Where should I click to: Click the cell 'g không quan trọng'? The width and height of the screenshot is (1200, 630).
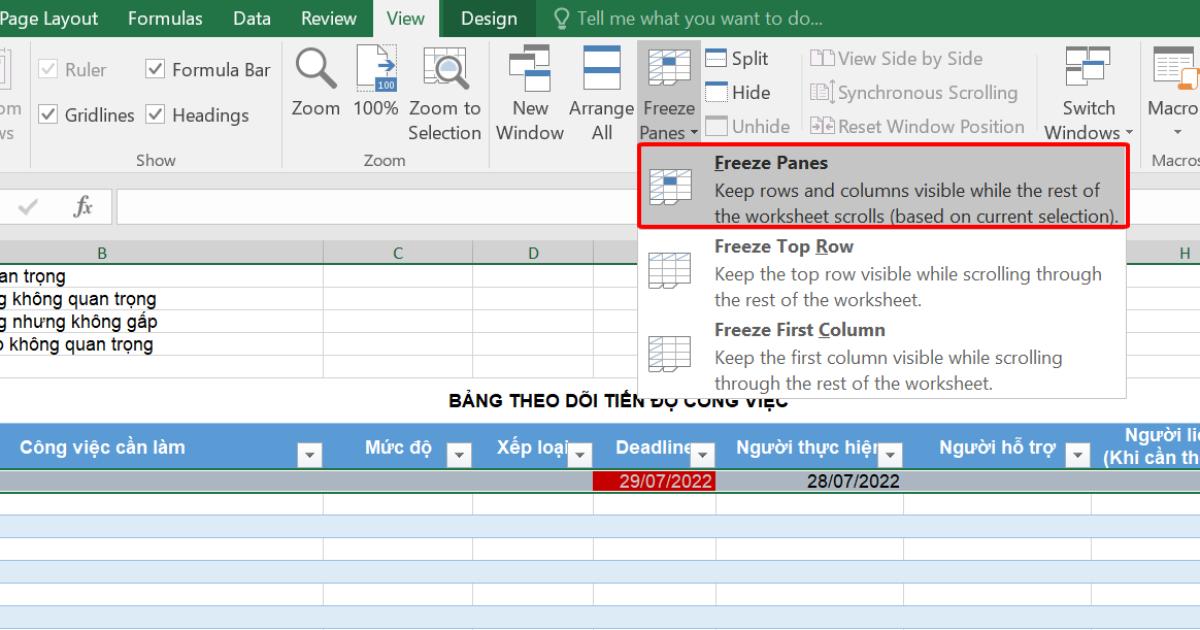pos(161,299)
